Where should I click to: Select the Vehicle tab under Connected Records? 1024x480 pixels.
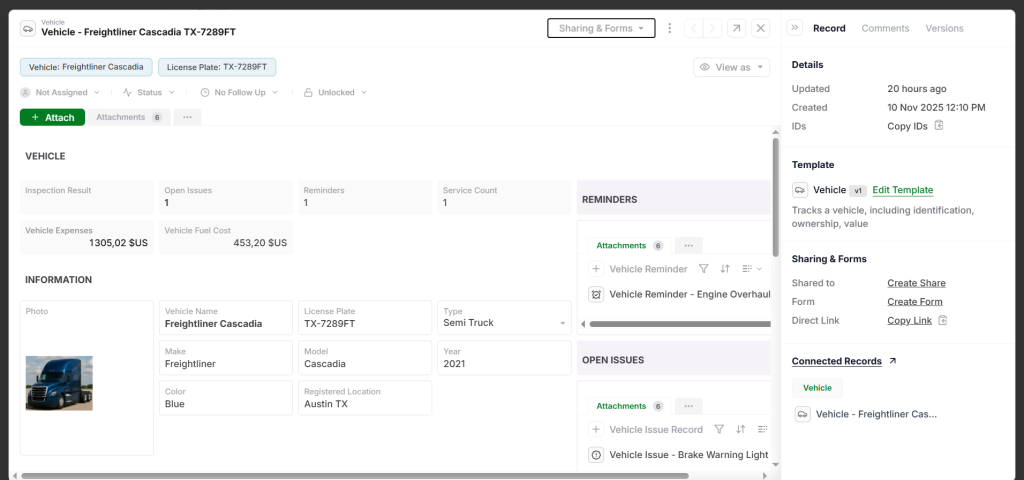coord(817,388)
